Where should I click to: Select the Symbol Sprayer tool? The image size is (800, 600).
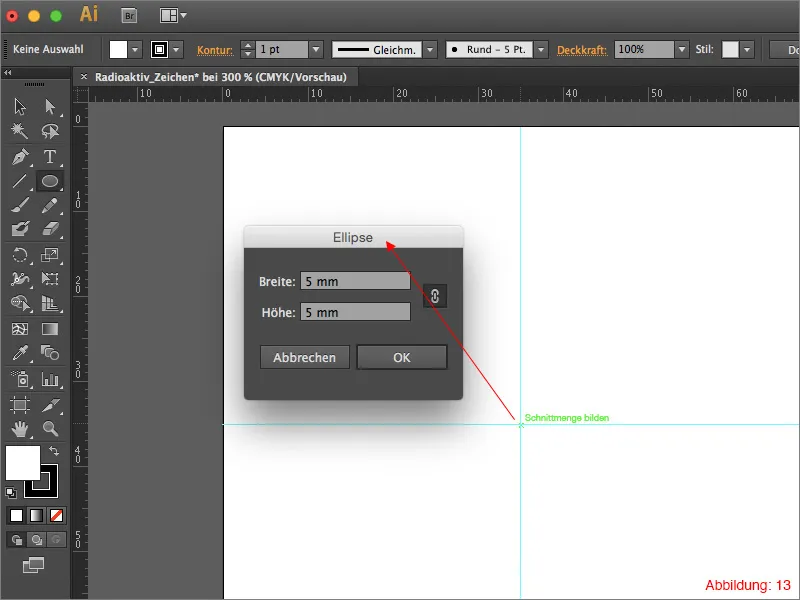[x=20, y=379]
